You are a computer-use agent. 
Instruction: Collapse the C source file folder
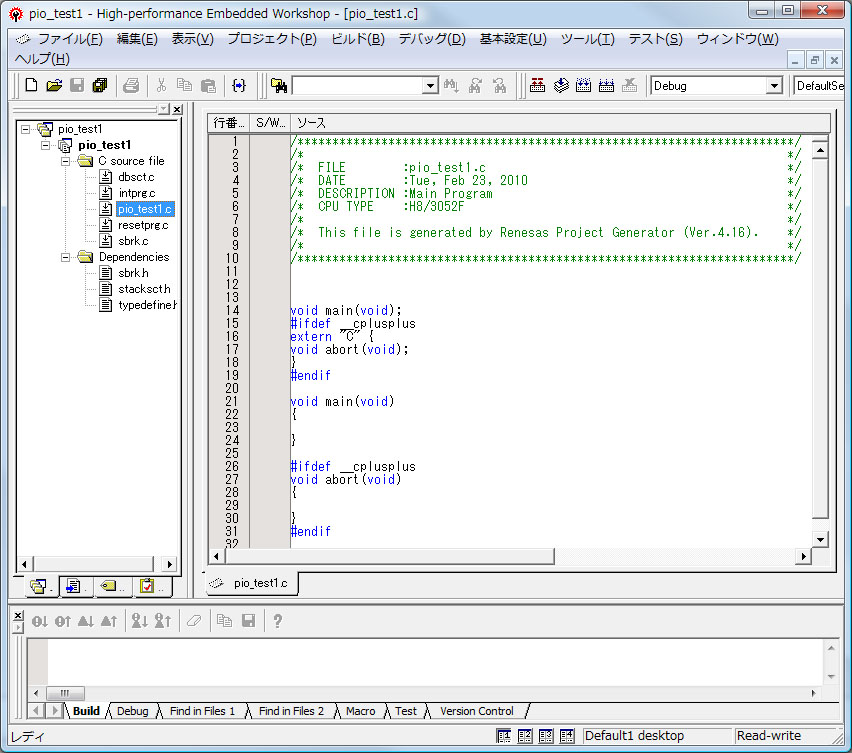pyautogui.click(x=65, y=161)
